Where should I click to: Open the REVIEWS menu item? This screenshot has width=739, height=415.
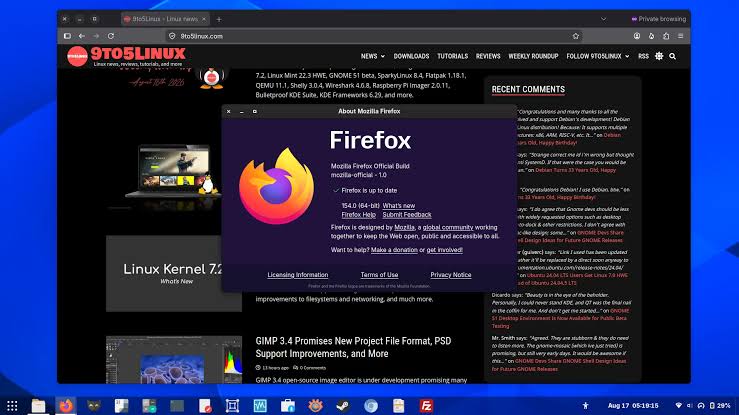click(488, 56)
